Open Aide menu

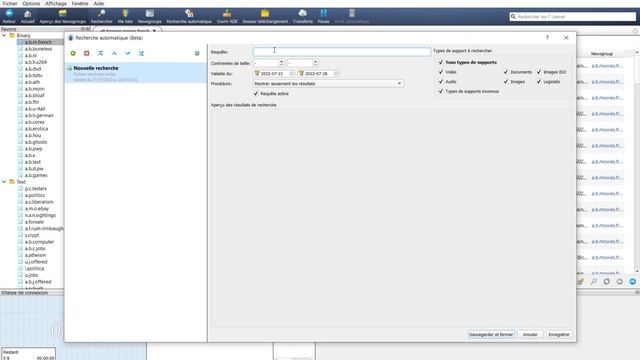[99, 4]
